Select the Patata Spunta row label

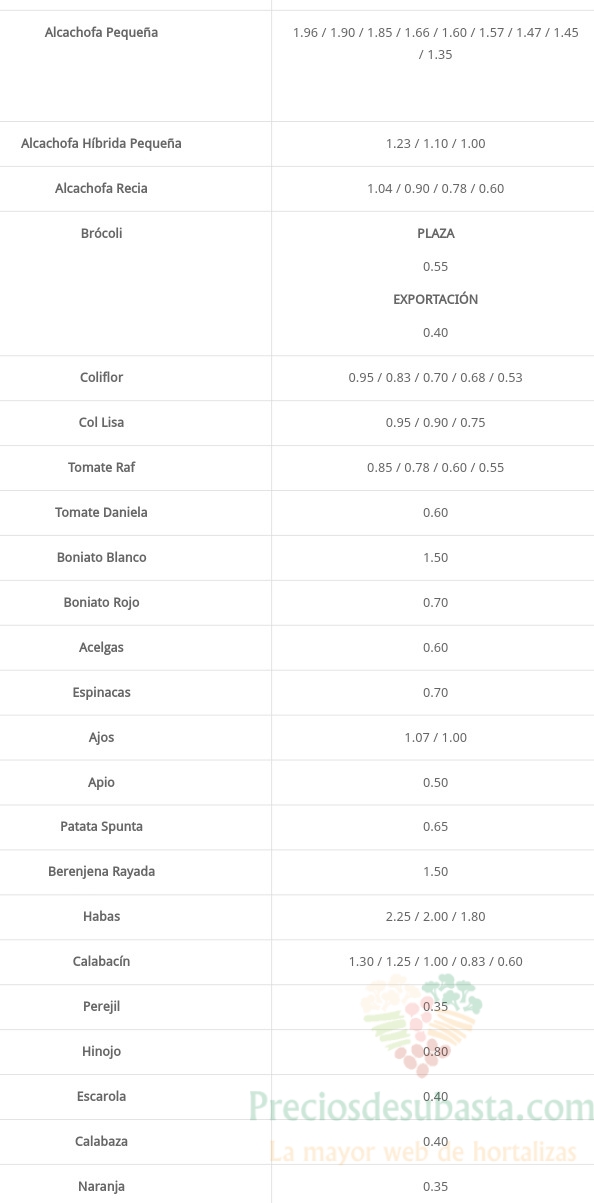coord(102,827)
